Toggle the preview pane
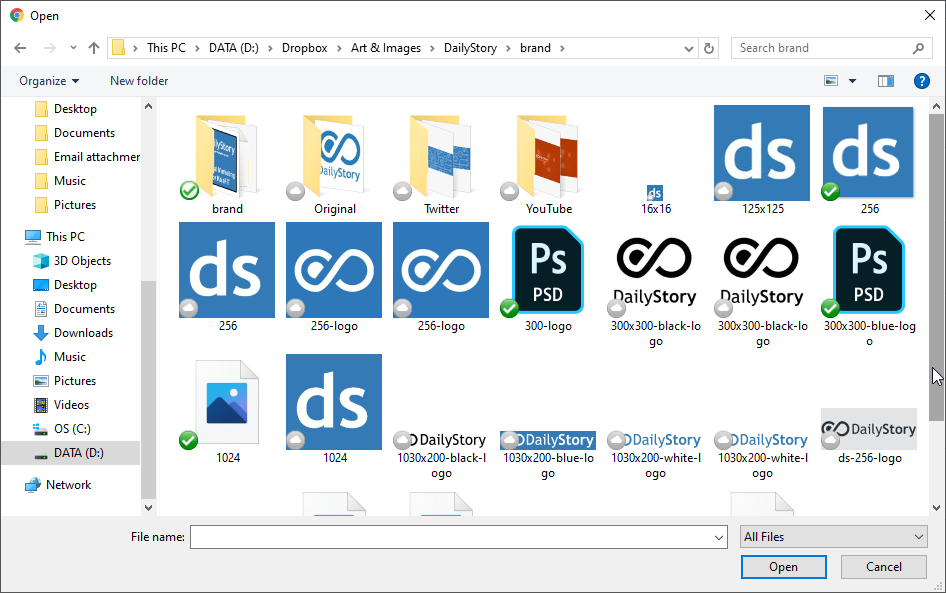Image resolution: width=946 pixels, height=593 pixels. click(886, 81)
